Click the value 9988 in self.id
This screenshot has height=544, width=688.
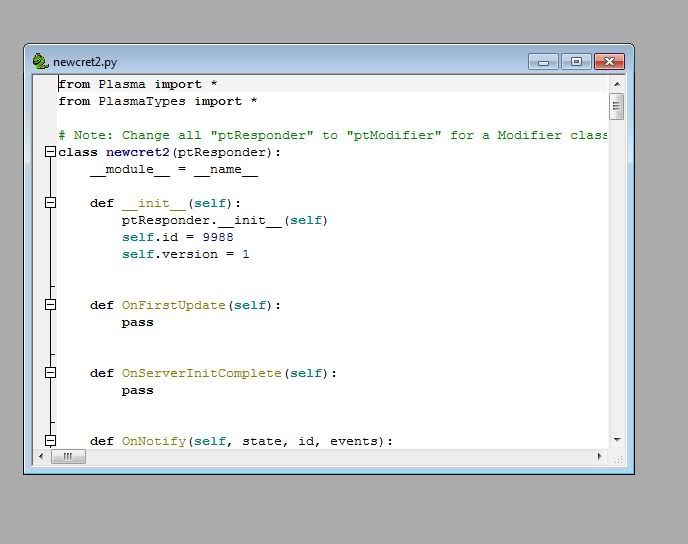[x=218, y=237]
